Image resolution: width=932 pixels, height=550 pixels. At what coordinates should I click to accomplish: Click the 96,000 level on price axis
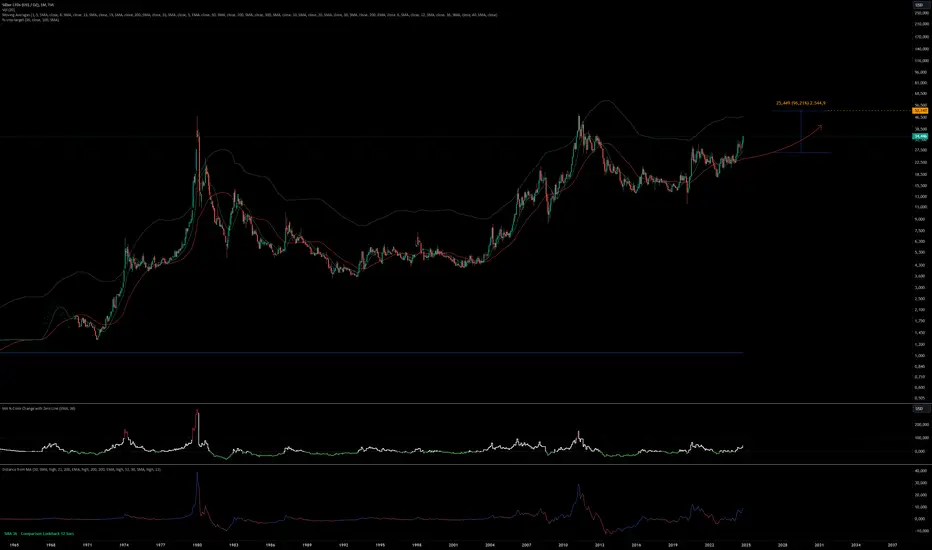click(922, 72)
